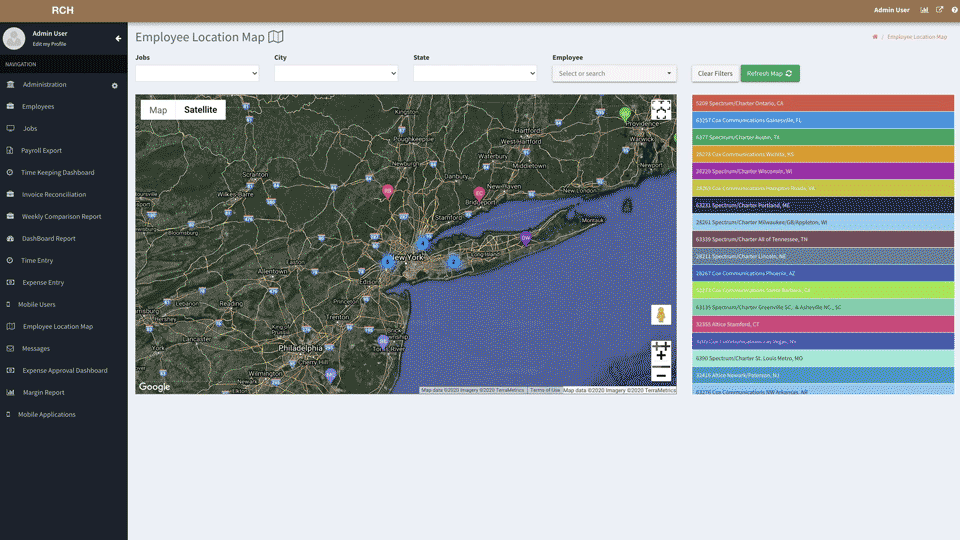Open Employee Location Map in the sidebar
This screenshot has height=540, width=960.
point(58,327)
